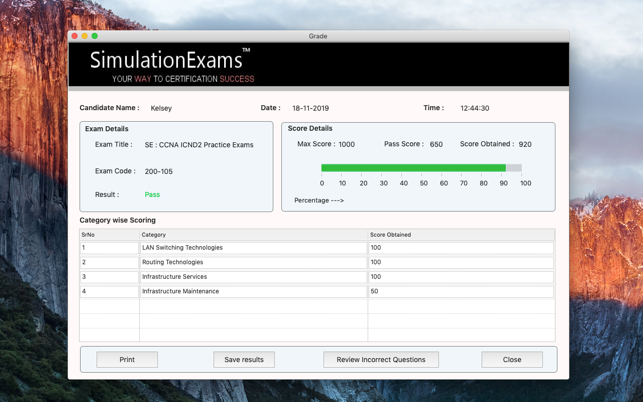
Task: Click the Category wise Scoring heading
Action: point(118,220)
